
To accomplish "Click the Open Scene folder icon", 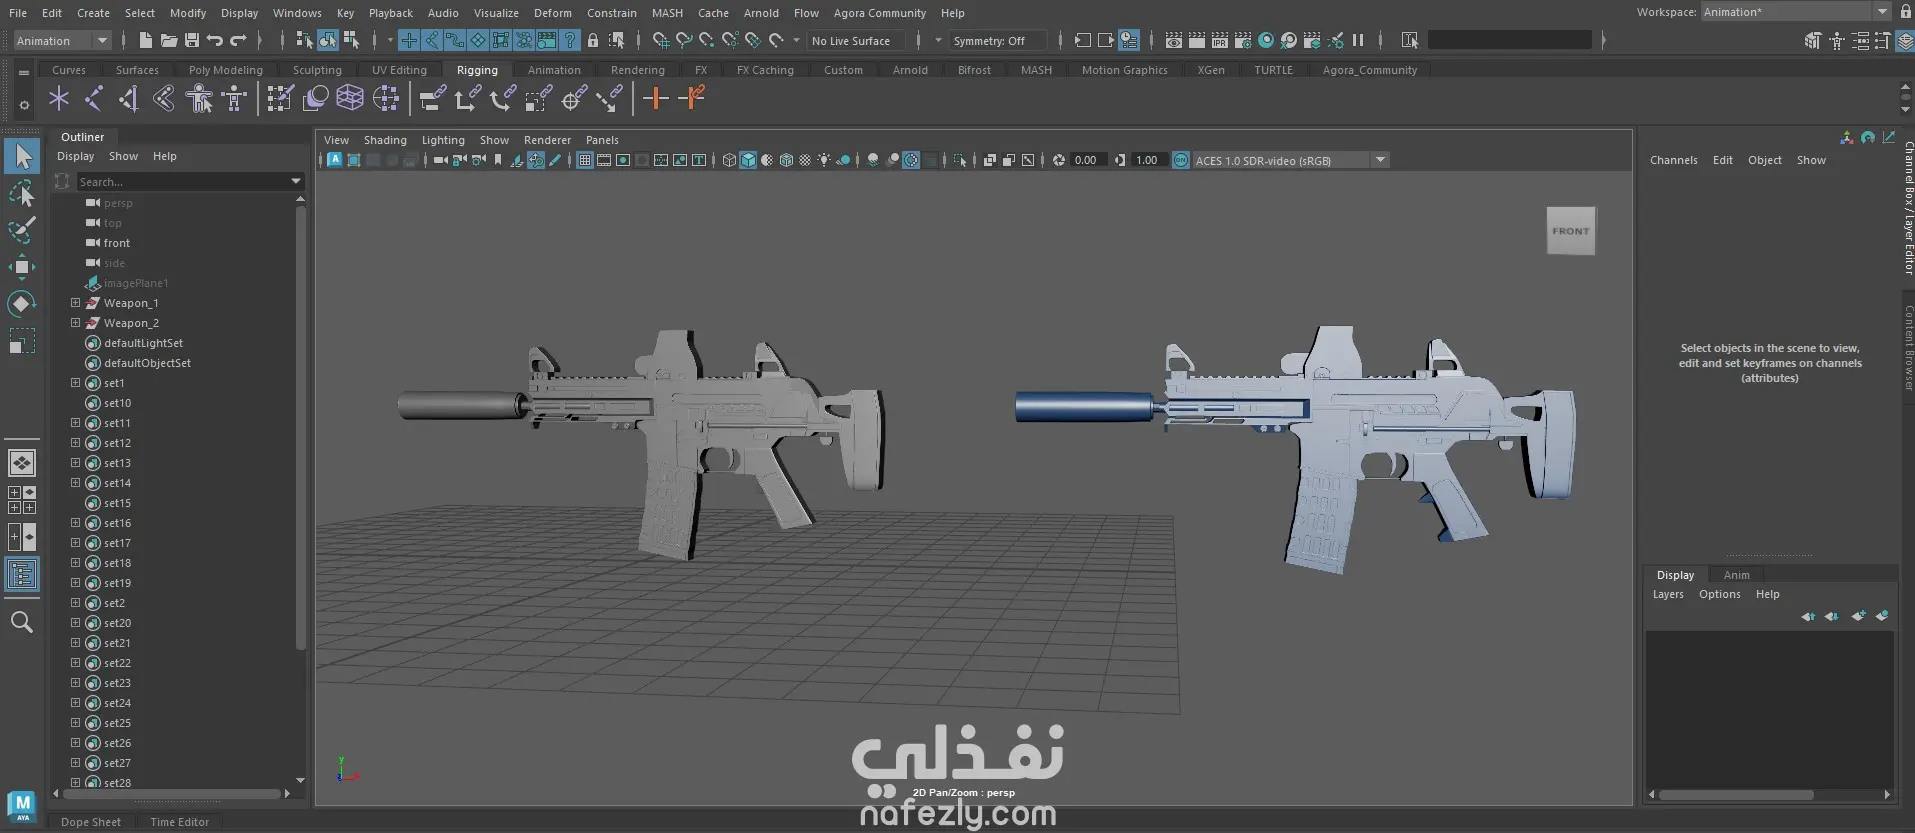I will [x=169, y=40].
